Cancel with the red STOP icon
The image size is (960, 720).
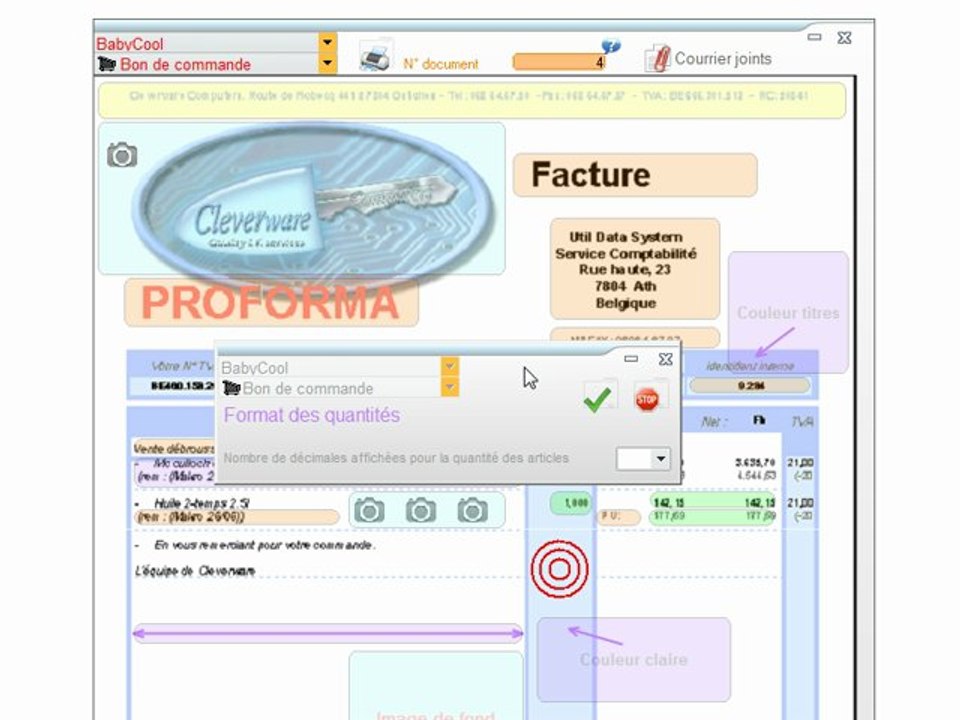(x=647, y=400)
